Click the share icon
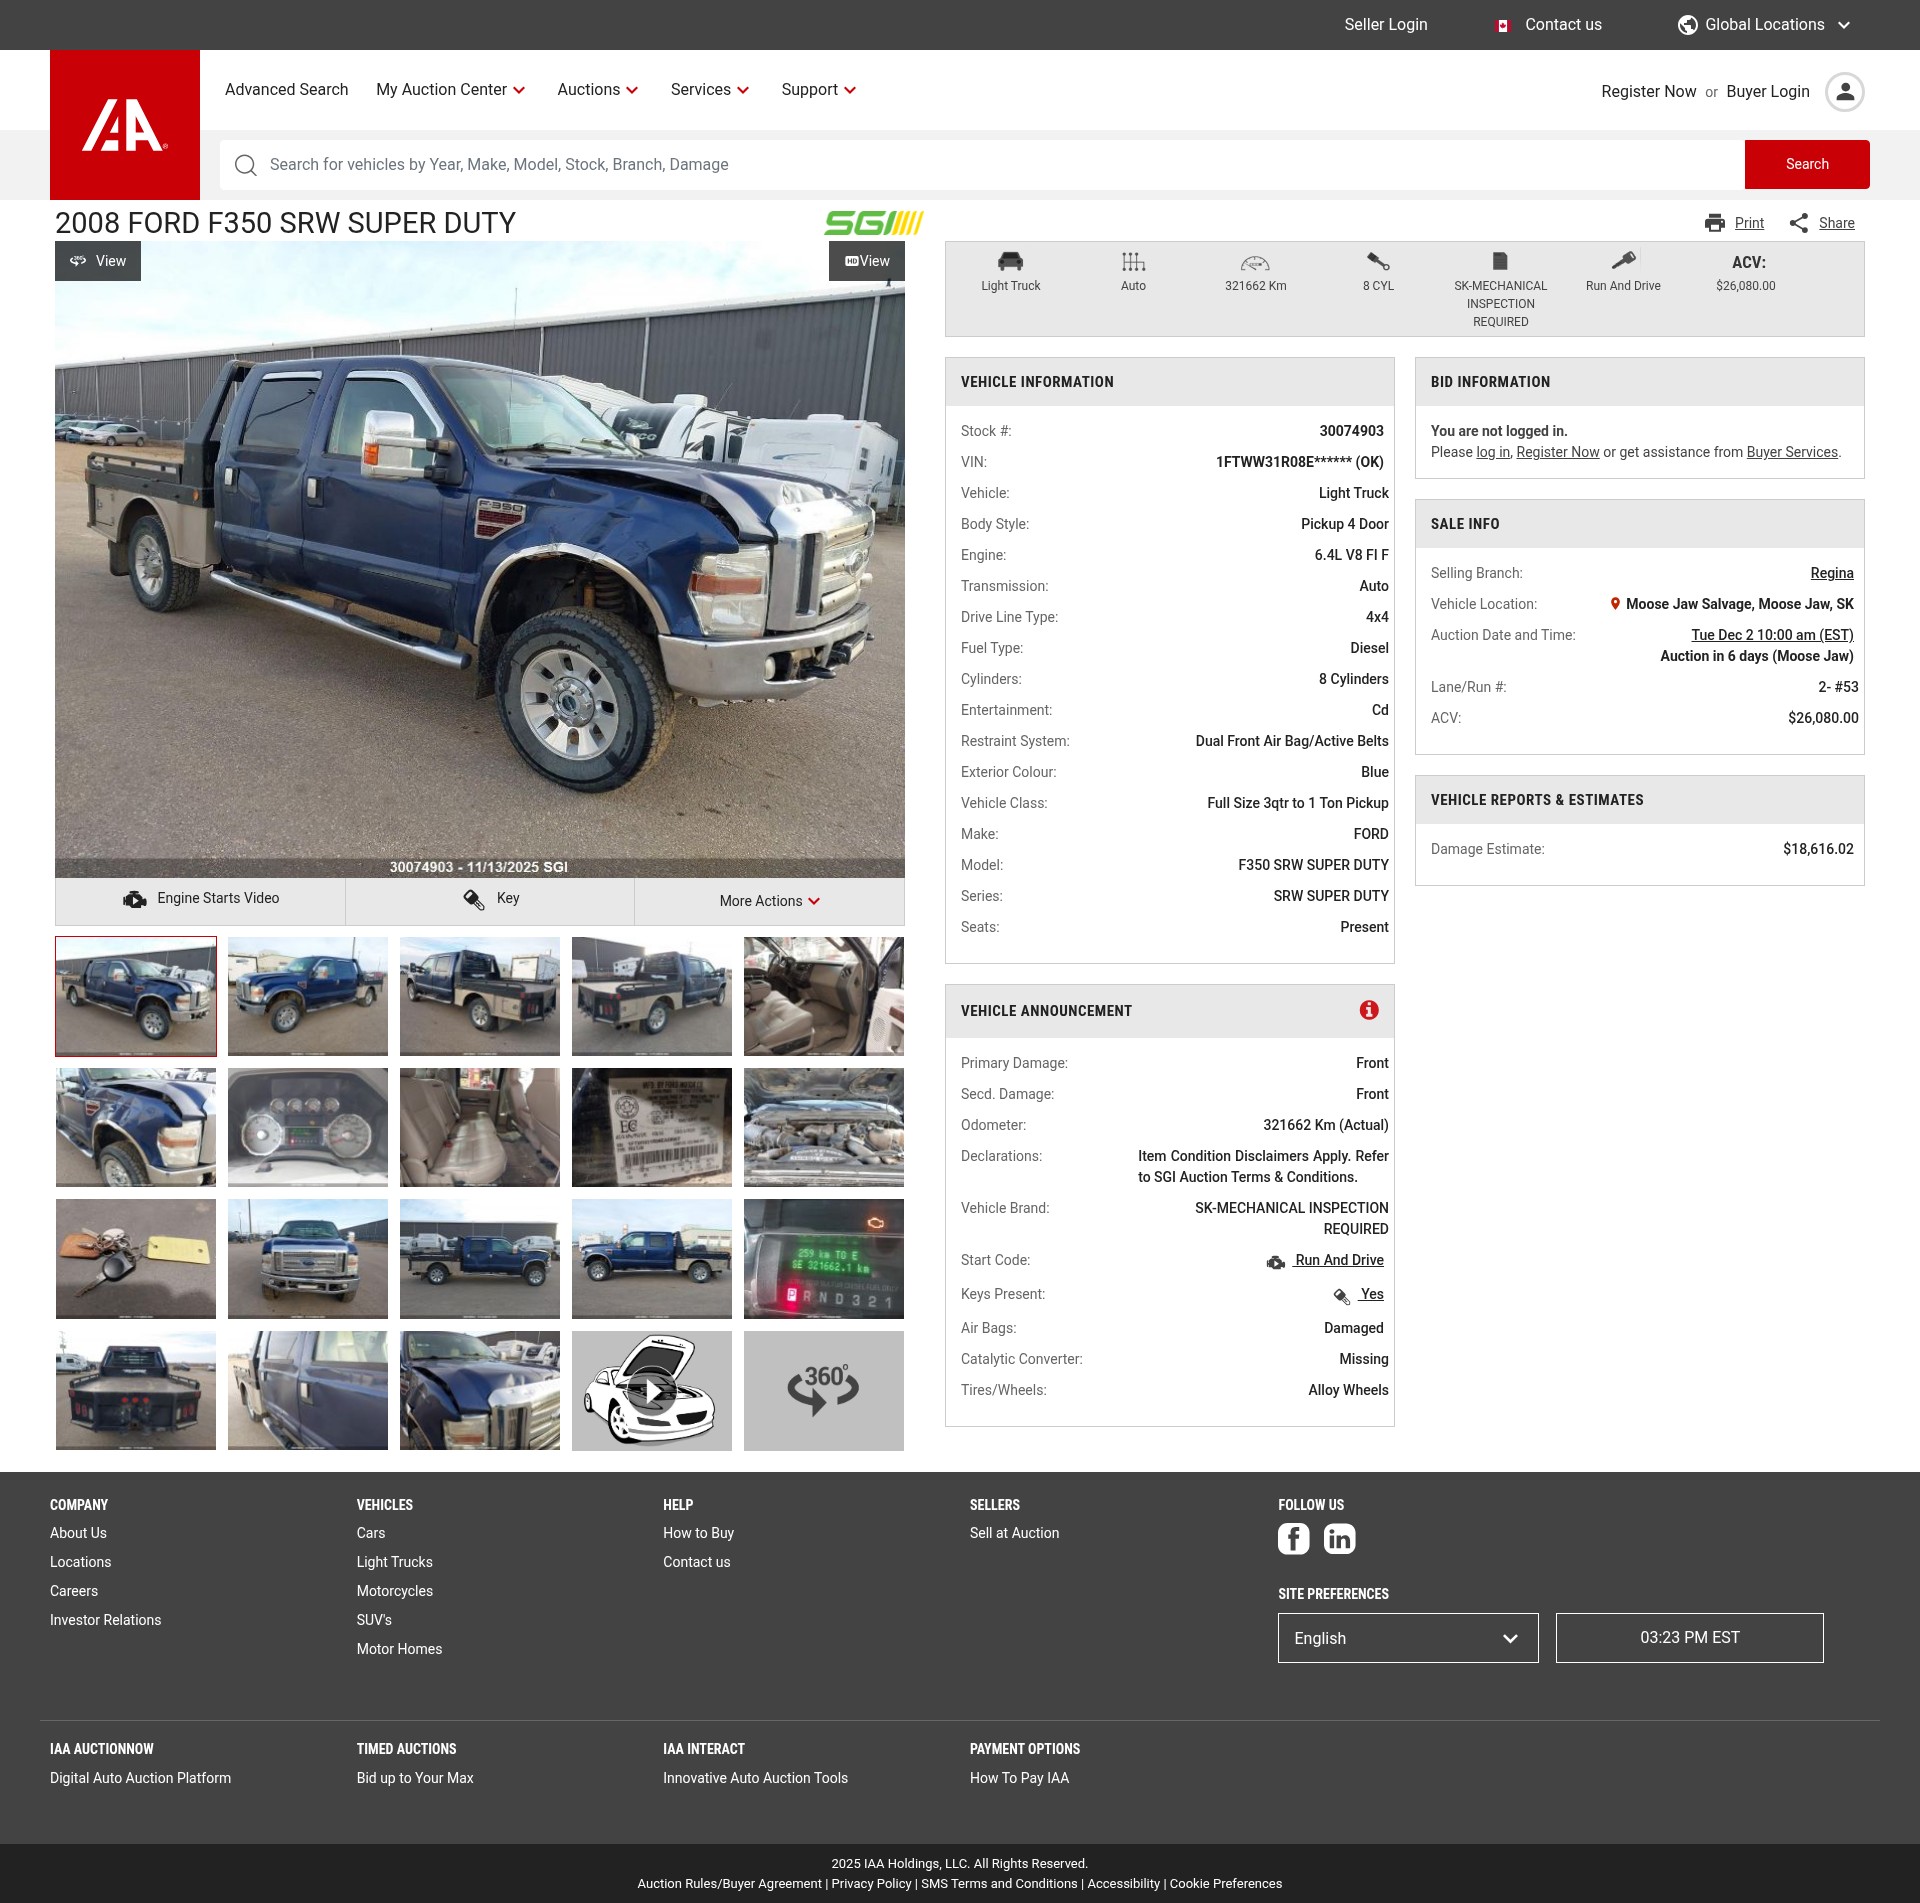Image resolution: width=1920 pixels, height=1903 pixels. coord(1799,223)
